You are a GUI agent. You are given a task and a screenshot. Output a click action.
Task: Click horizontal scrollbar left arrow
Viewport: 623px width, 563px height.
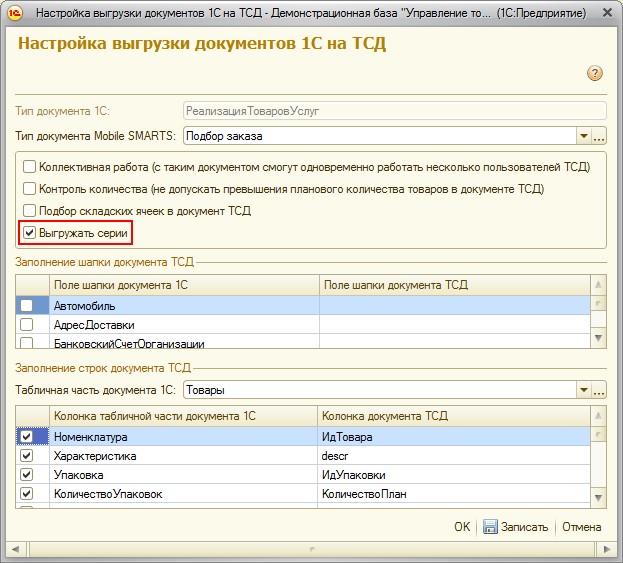(15, 549)
